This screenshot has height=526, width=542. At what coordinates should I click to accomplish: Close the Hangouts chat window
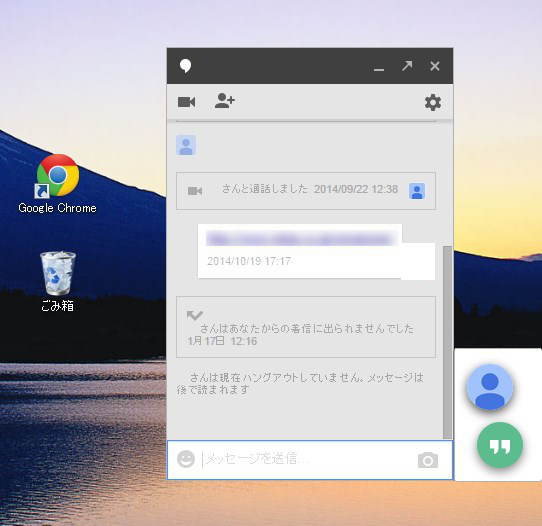coord(435,66)
